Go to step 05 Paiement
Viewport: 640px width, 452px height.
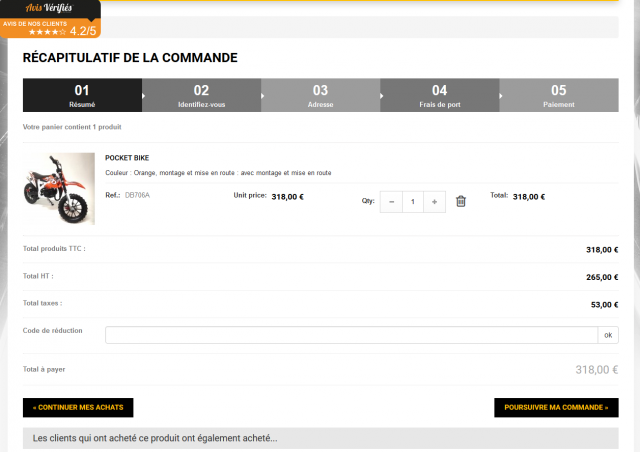559,95
